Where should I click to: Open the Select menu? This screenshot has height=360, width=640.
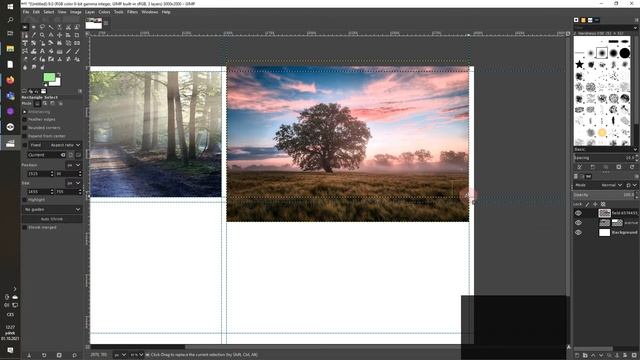pos(49,12)
